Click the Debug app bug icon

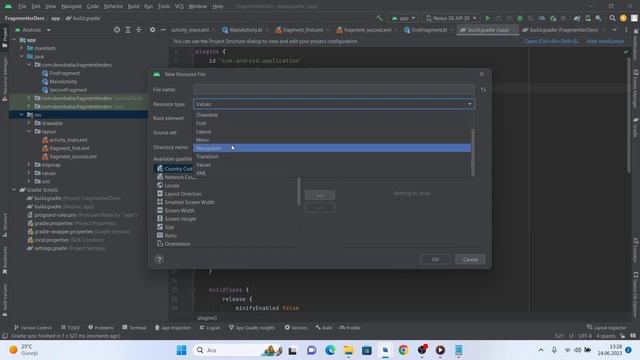click(x=520, y=18)
